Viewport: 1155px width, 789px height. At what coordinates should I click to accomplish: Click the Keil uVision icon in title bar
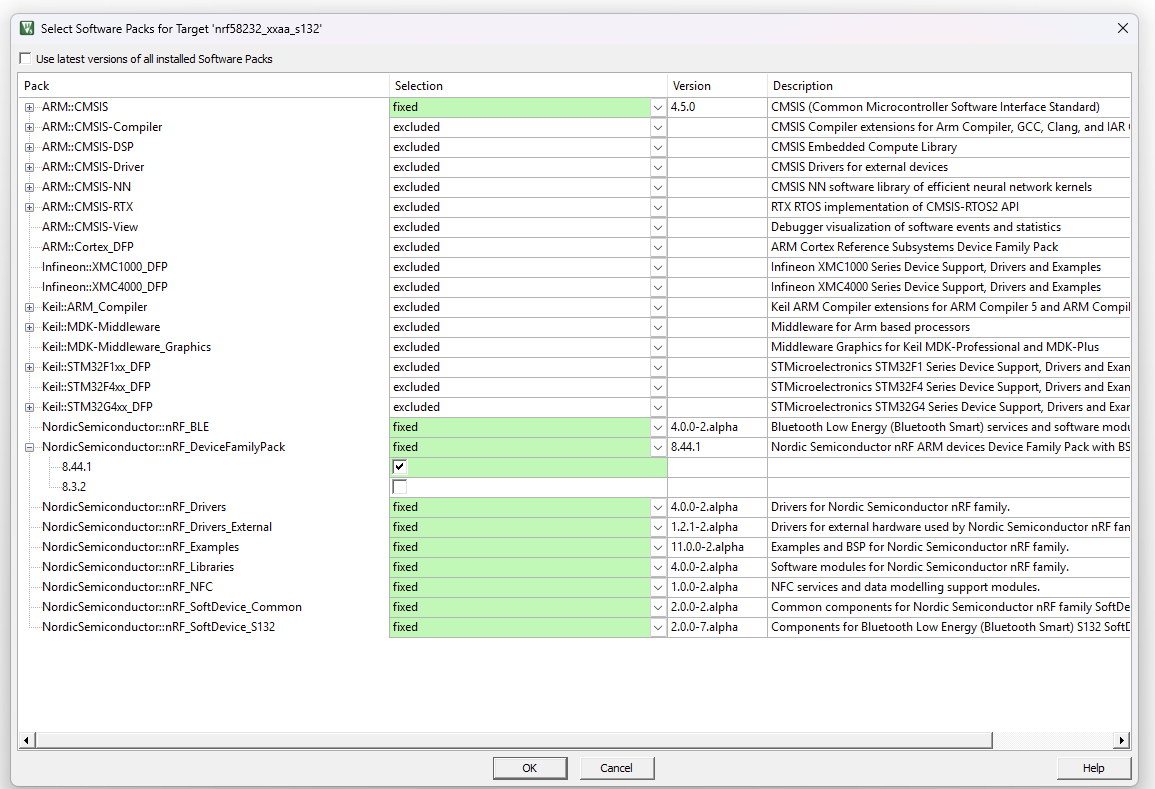27,28
